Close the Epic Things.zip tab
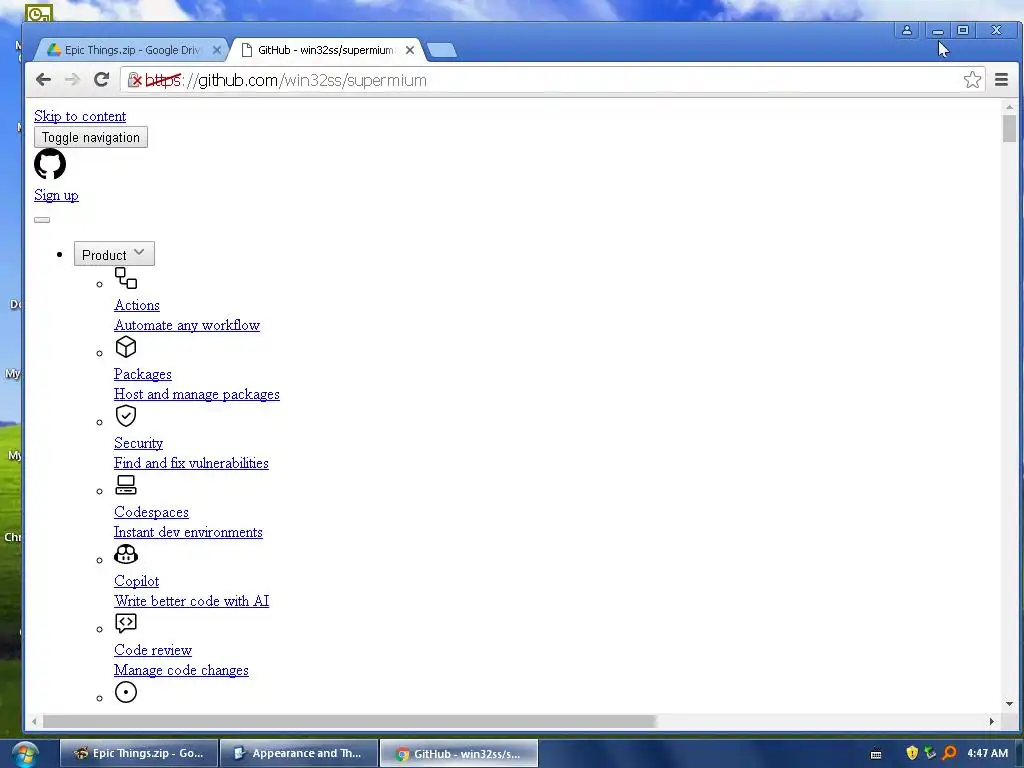This screenshot has width=1024, height=768. click(x=217, y=50)
